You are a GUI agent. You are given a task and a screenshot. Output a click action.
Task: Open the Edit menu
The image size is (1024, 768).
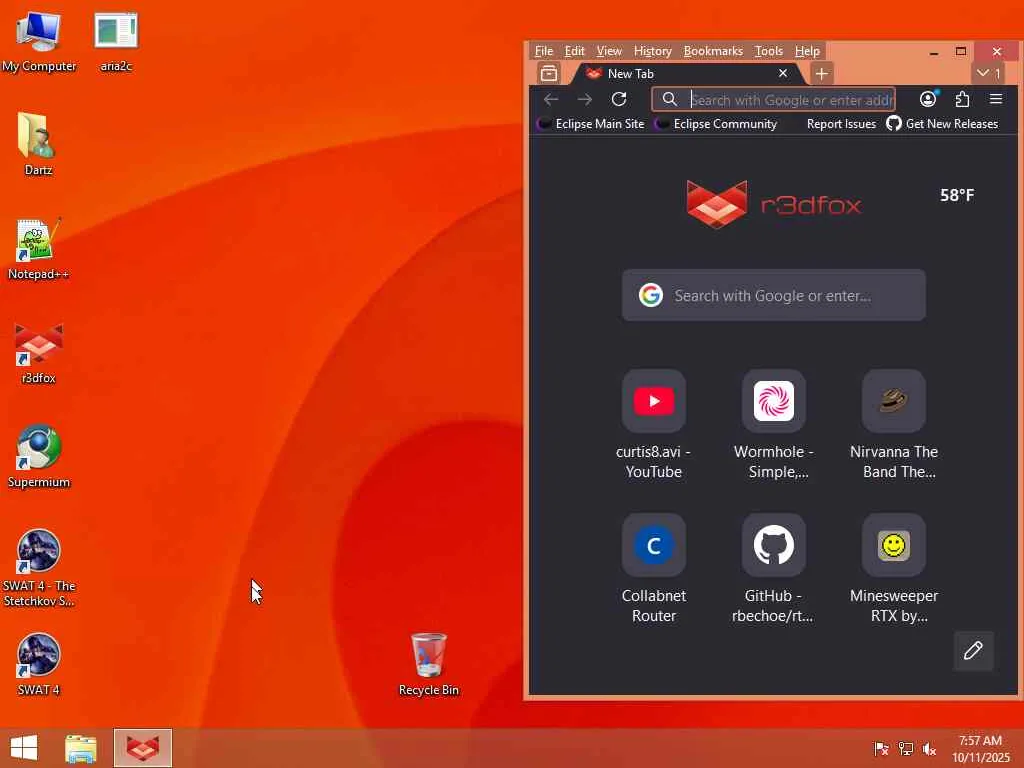coord(574,51)
